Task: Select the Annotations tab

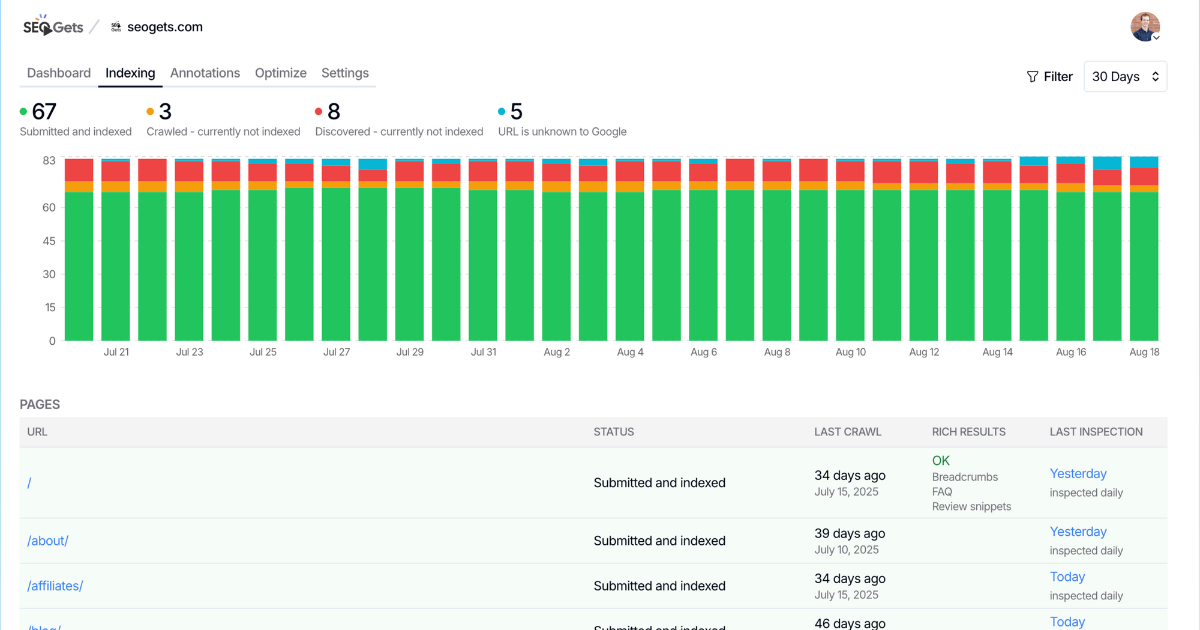Action: point(204,73)
